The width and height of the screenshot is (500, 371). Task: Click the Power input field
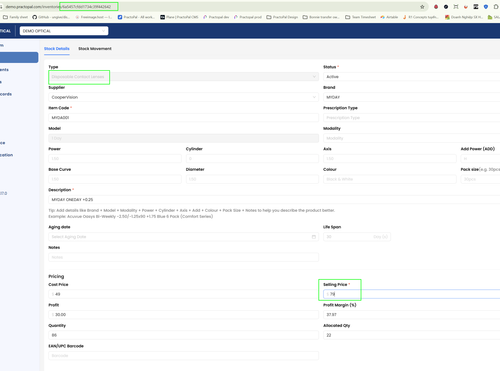pyautogui.click(x=115, y=159)
